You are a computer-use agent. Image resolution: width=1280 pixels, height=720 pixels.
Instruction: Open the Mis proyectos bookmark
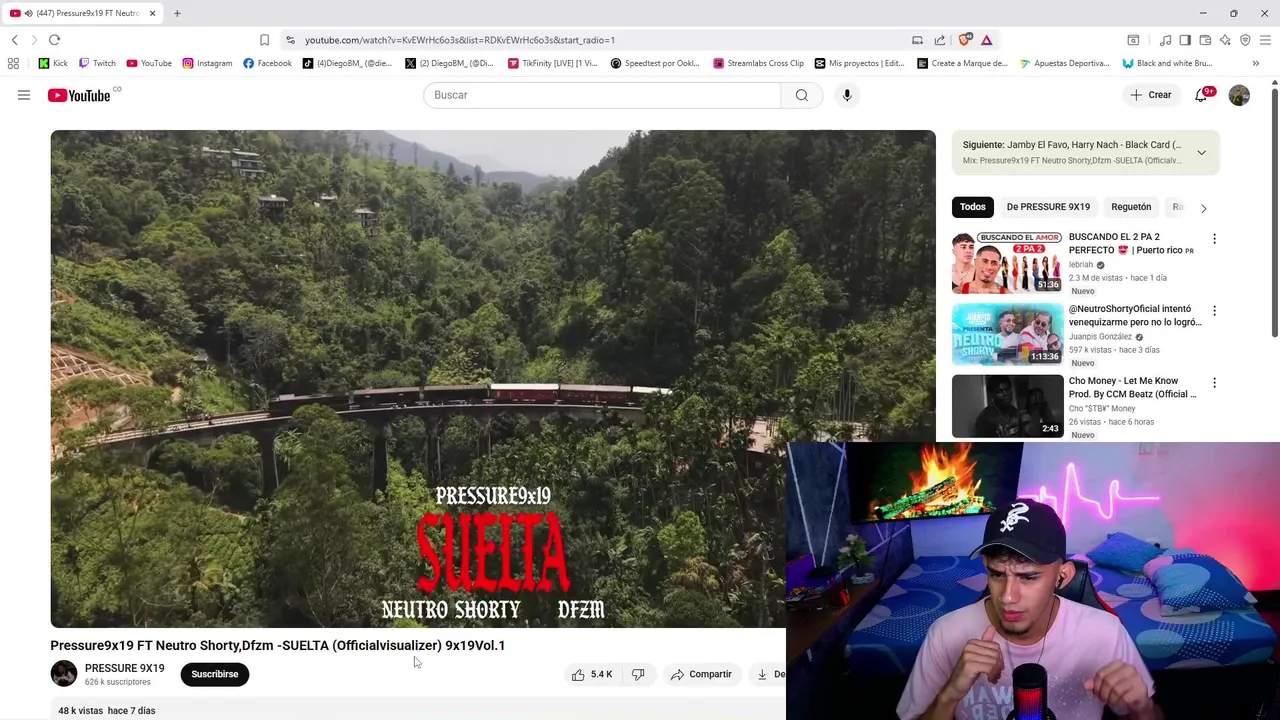point(859,63)
